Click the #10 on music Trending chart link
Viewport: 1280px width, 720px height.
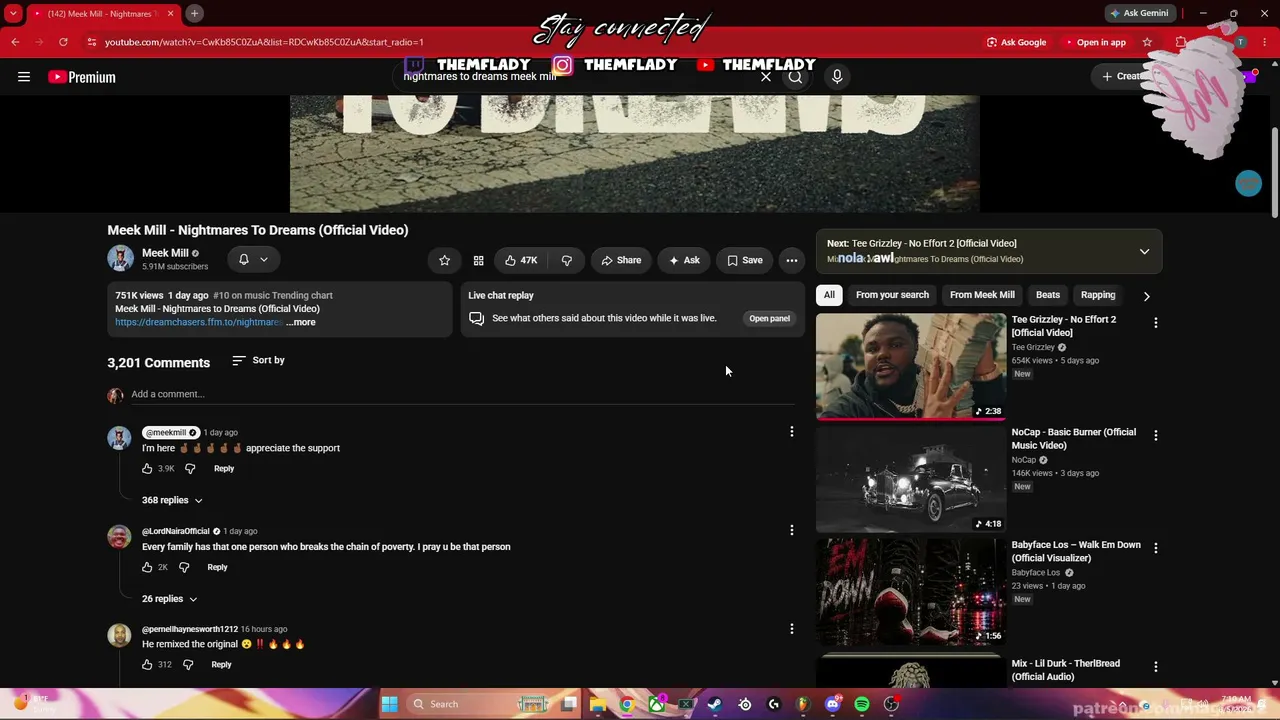(x=273, y=295)
